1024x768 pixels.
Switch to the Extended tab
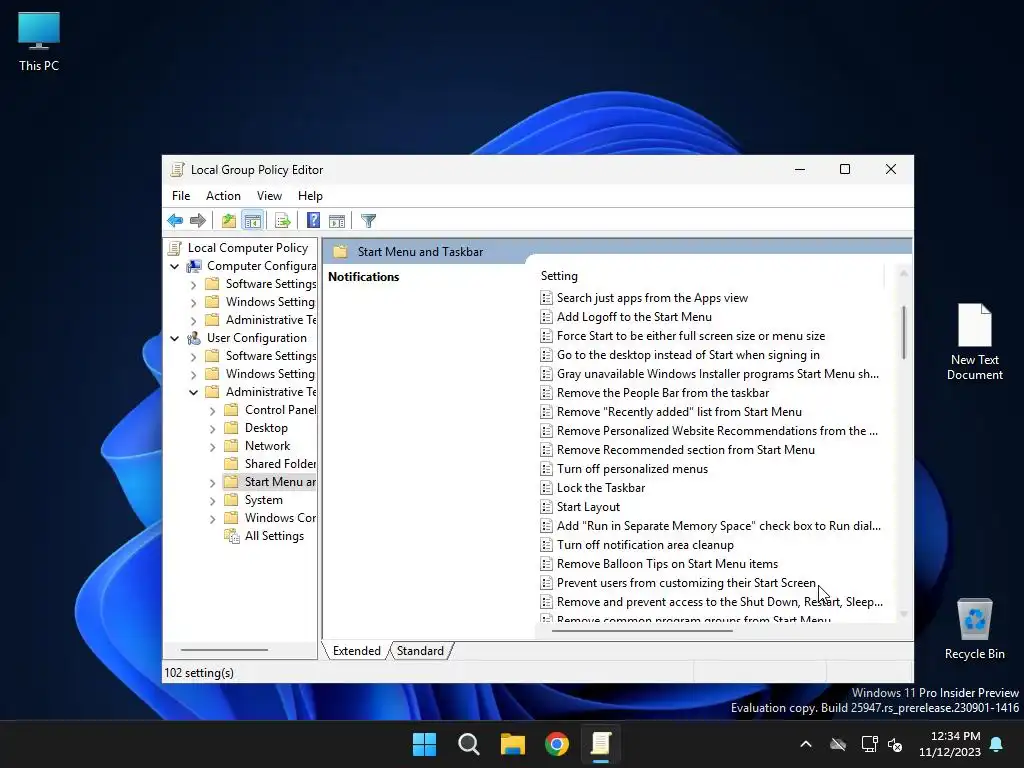click(357, 651)
